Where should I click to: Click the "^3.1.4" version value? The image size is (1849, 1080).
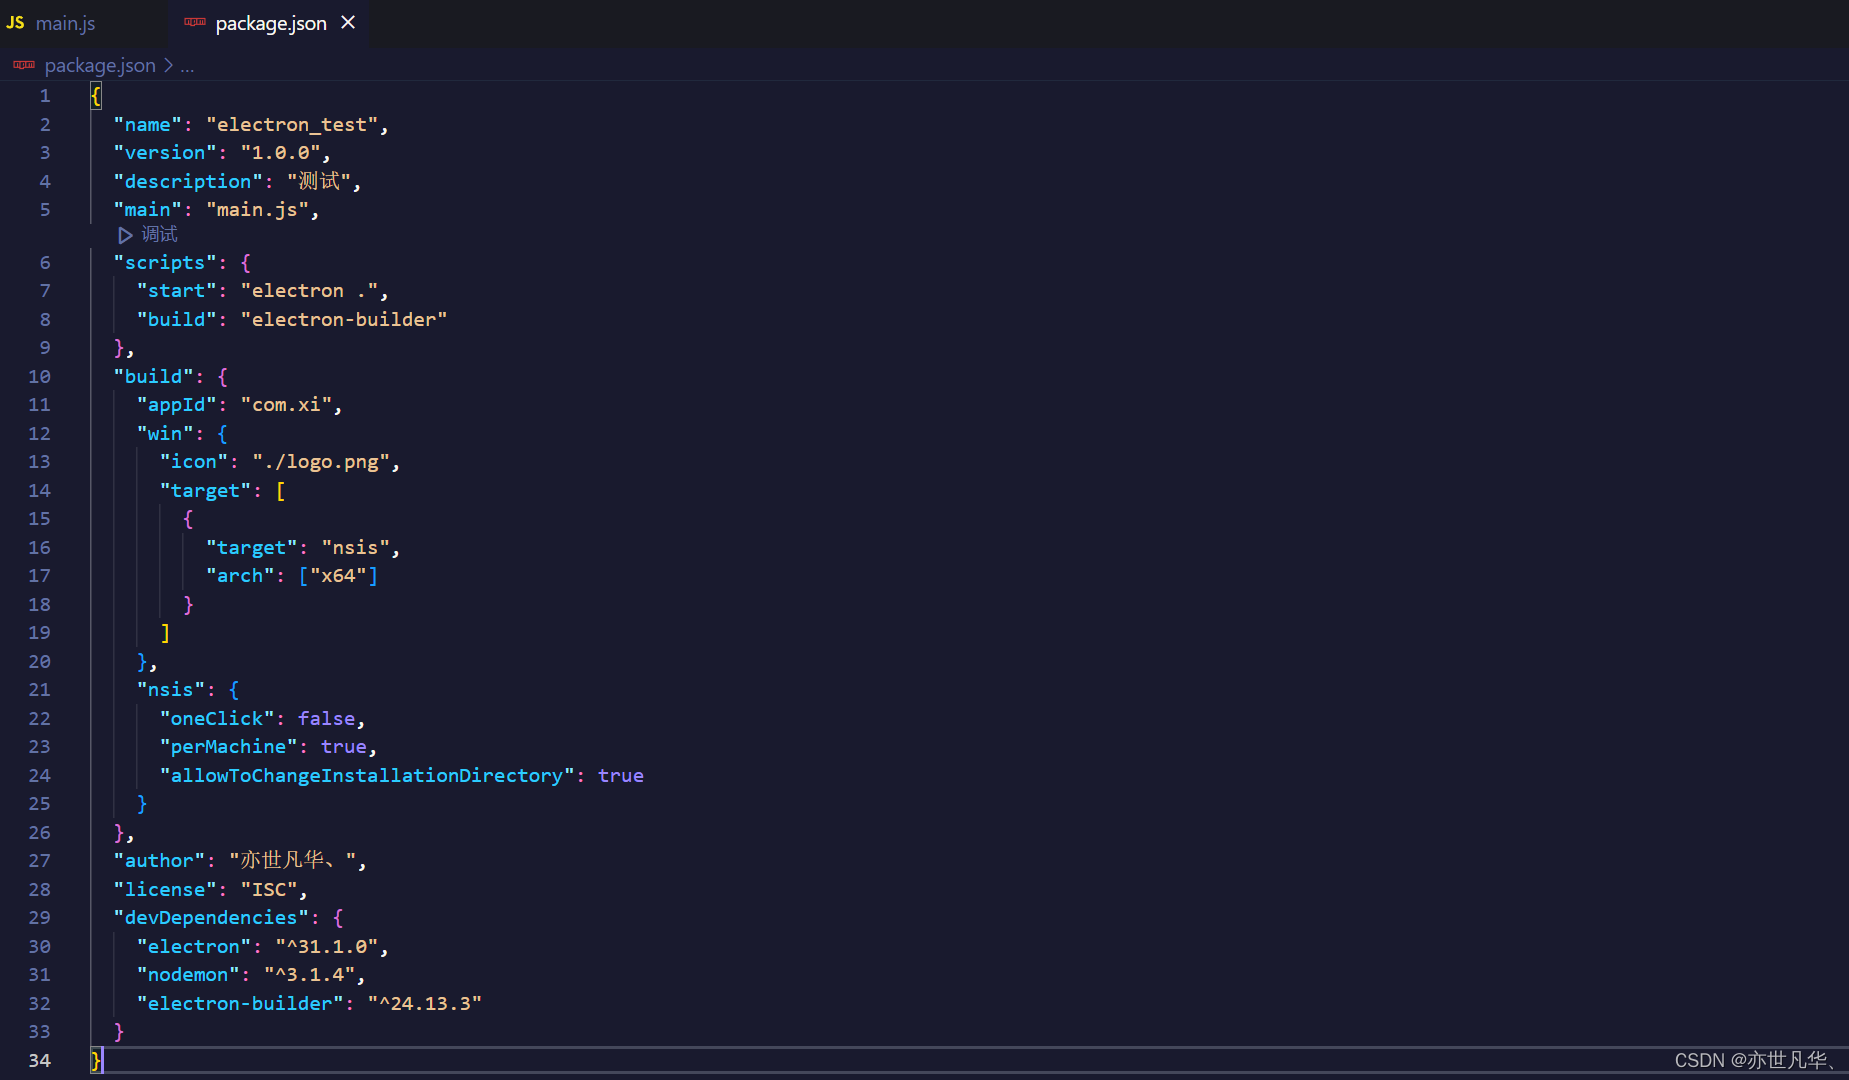click(x=310, y=975)
